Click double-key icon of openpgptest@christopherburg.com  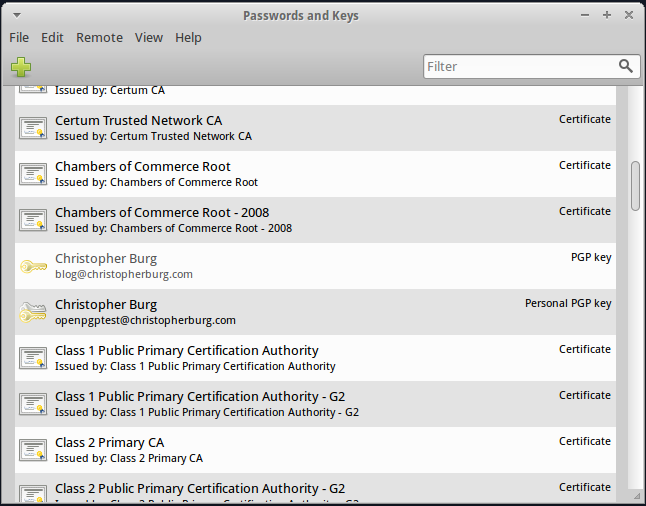click(33, 312)
